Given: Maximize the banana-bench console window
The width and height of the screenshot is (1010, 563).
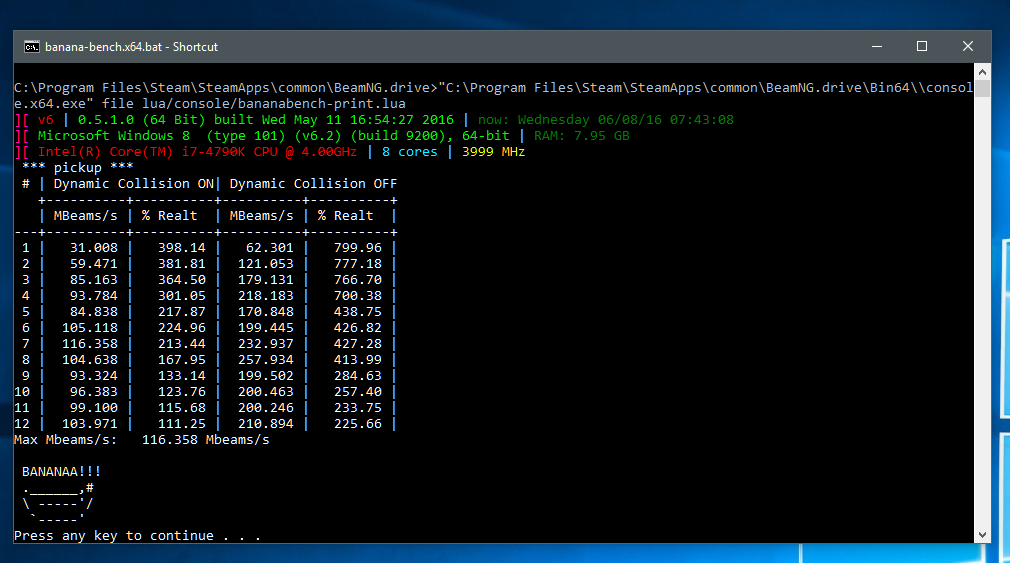Looking at the screenshot, I should (x=922, y=46).
